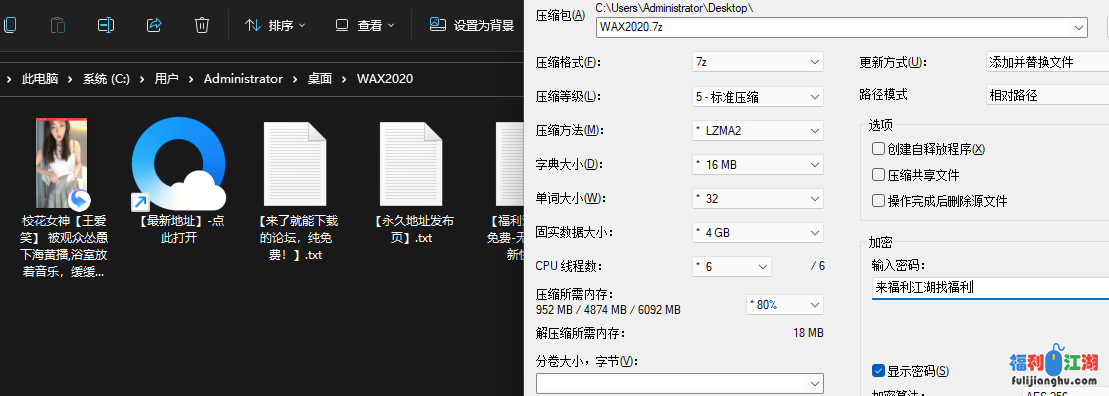Select the 最新地址 shortcut icon

(x=179, y=164)
